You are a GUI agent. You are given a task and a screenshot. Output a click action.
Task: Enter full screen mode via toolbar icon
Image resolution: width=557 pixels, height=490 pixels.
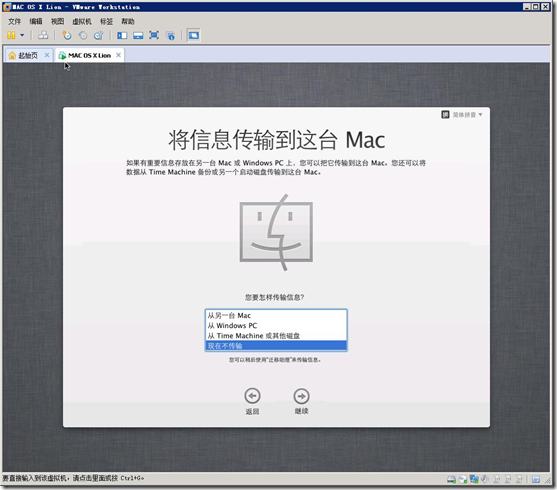154,35
